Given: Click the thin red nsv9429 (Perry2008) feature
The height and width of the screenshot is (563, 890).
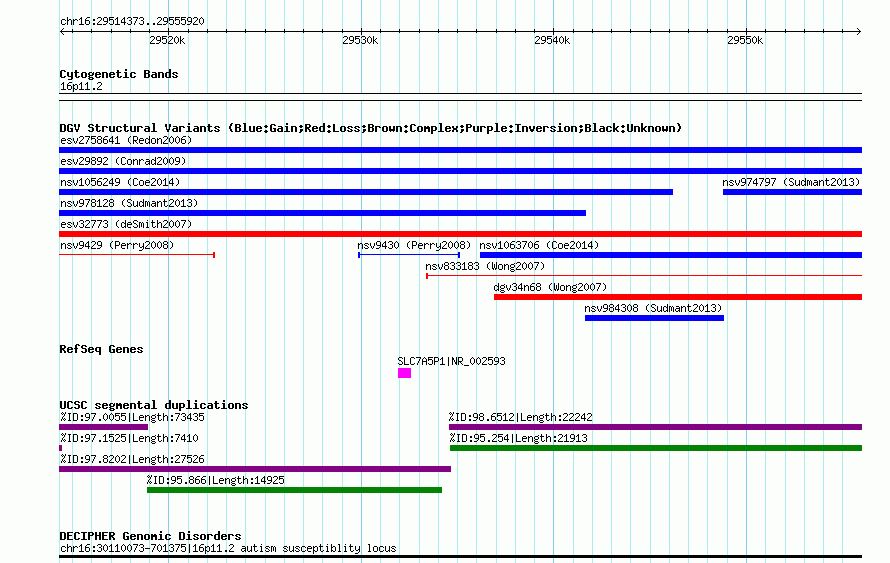Looking at the screenshot, I should (137, 255).
